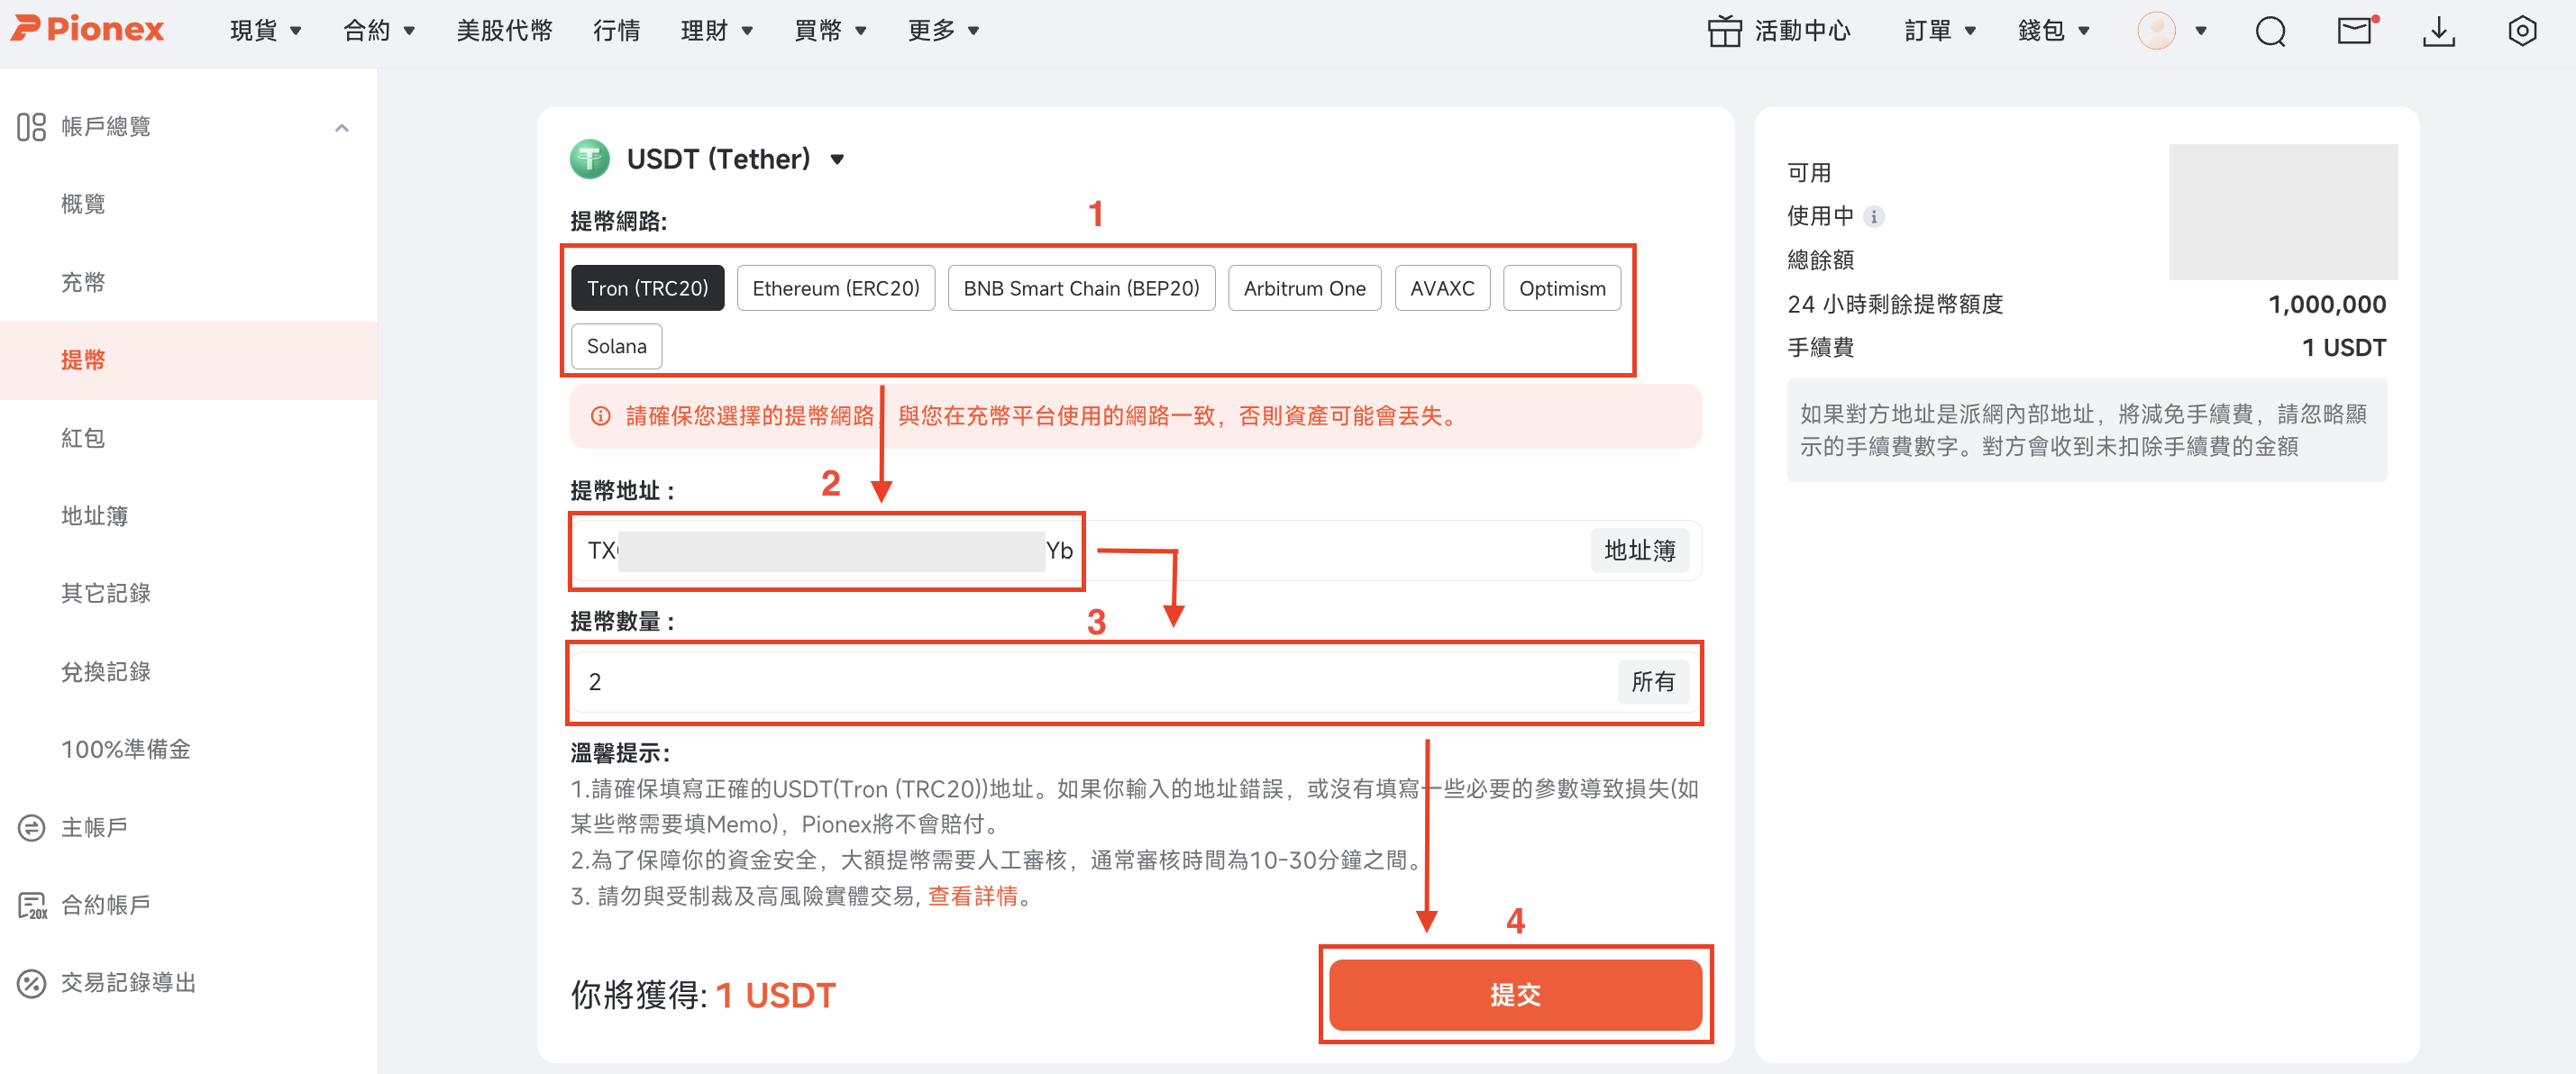This screenshot has width=2576, height=1074.
Task: Open 充幣 in the sidebar
Action: (x=83, y=282)
